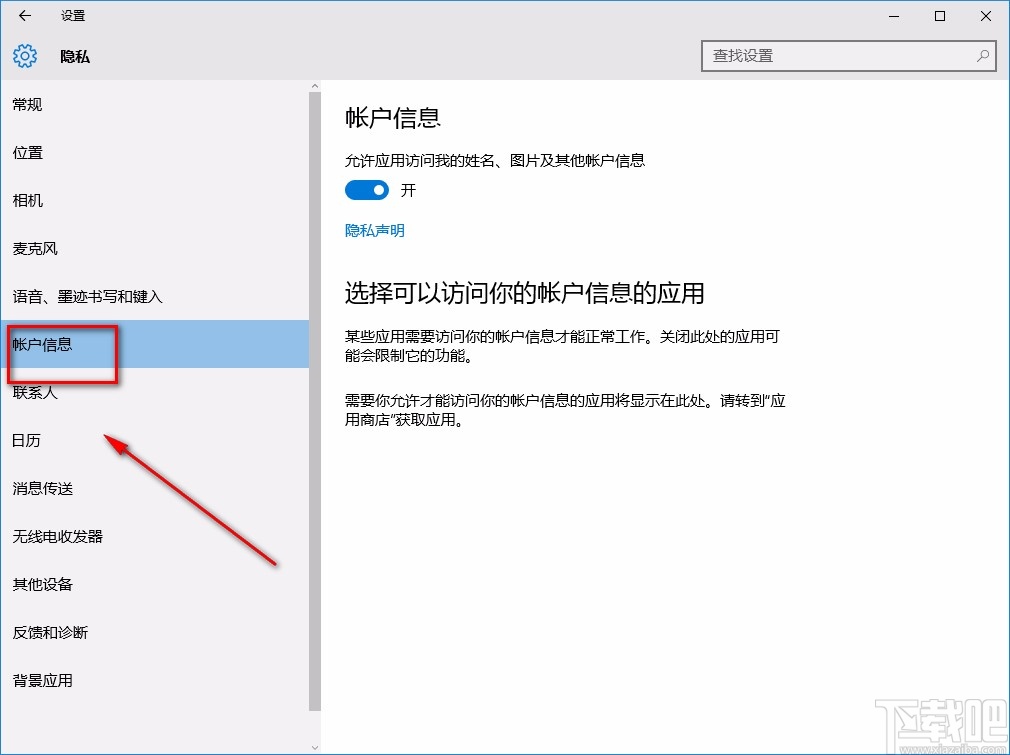Select the 位置 privacy category

[x=27, y=152]
